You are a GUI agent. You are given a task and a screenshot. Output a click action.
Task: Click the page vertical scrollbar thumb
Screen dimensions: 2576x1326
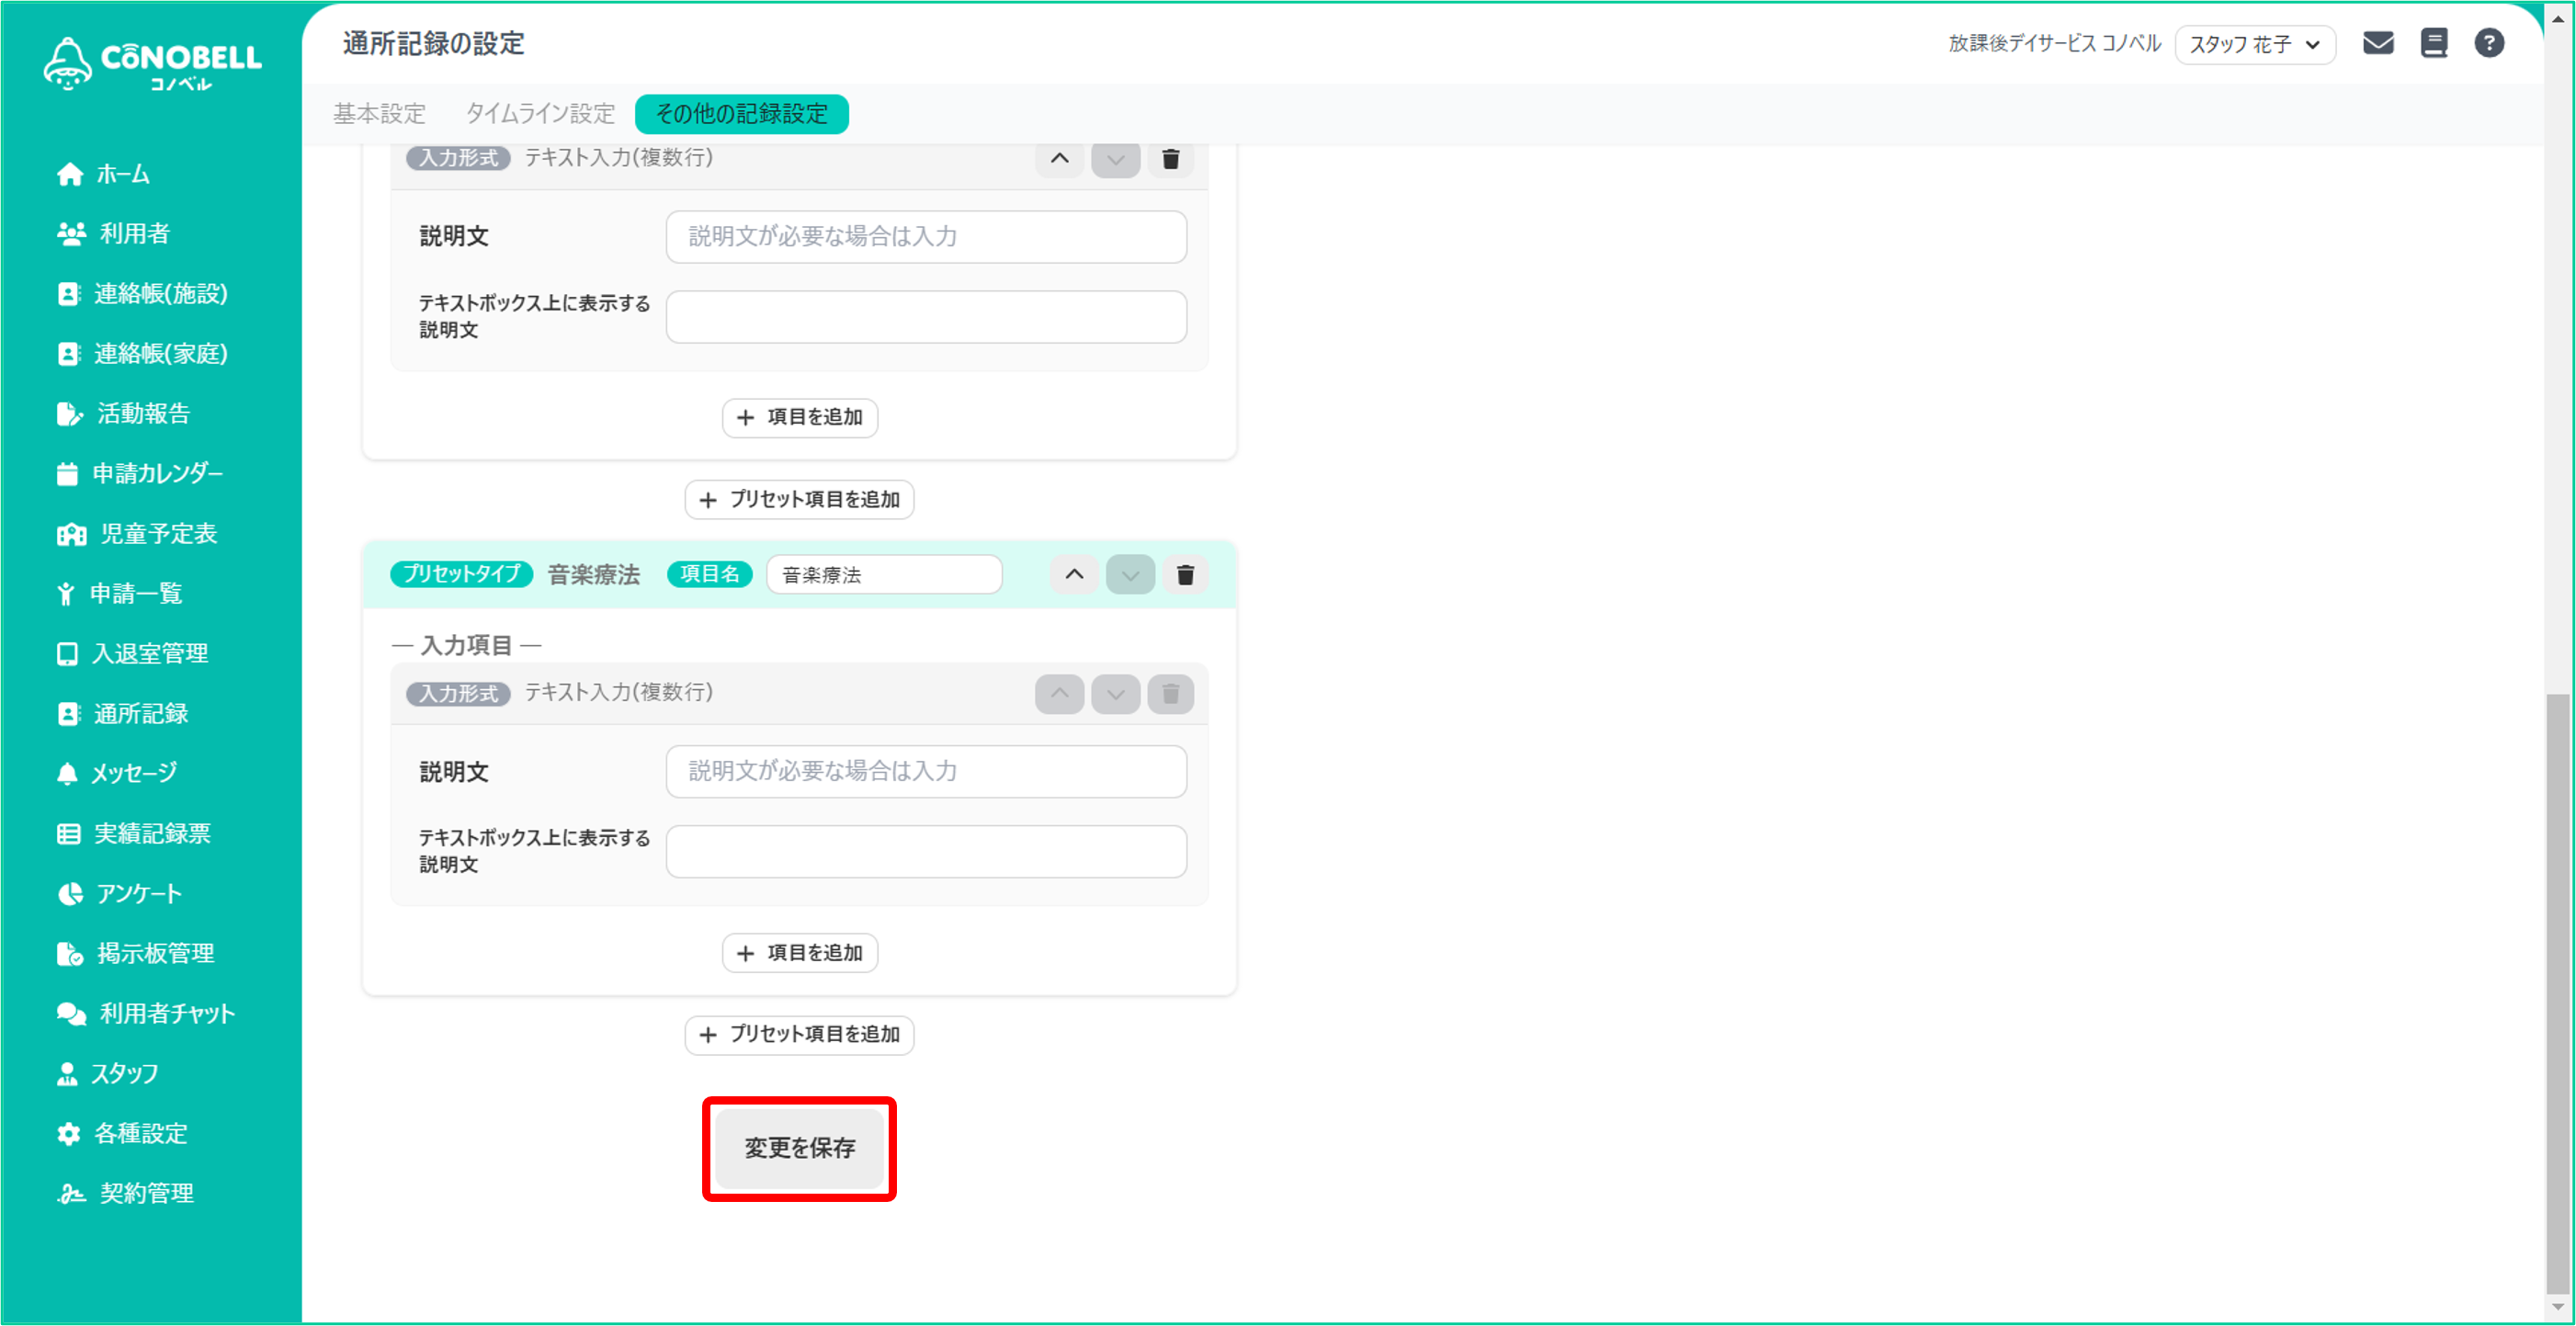(2558, 992)
